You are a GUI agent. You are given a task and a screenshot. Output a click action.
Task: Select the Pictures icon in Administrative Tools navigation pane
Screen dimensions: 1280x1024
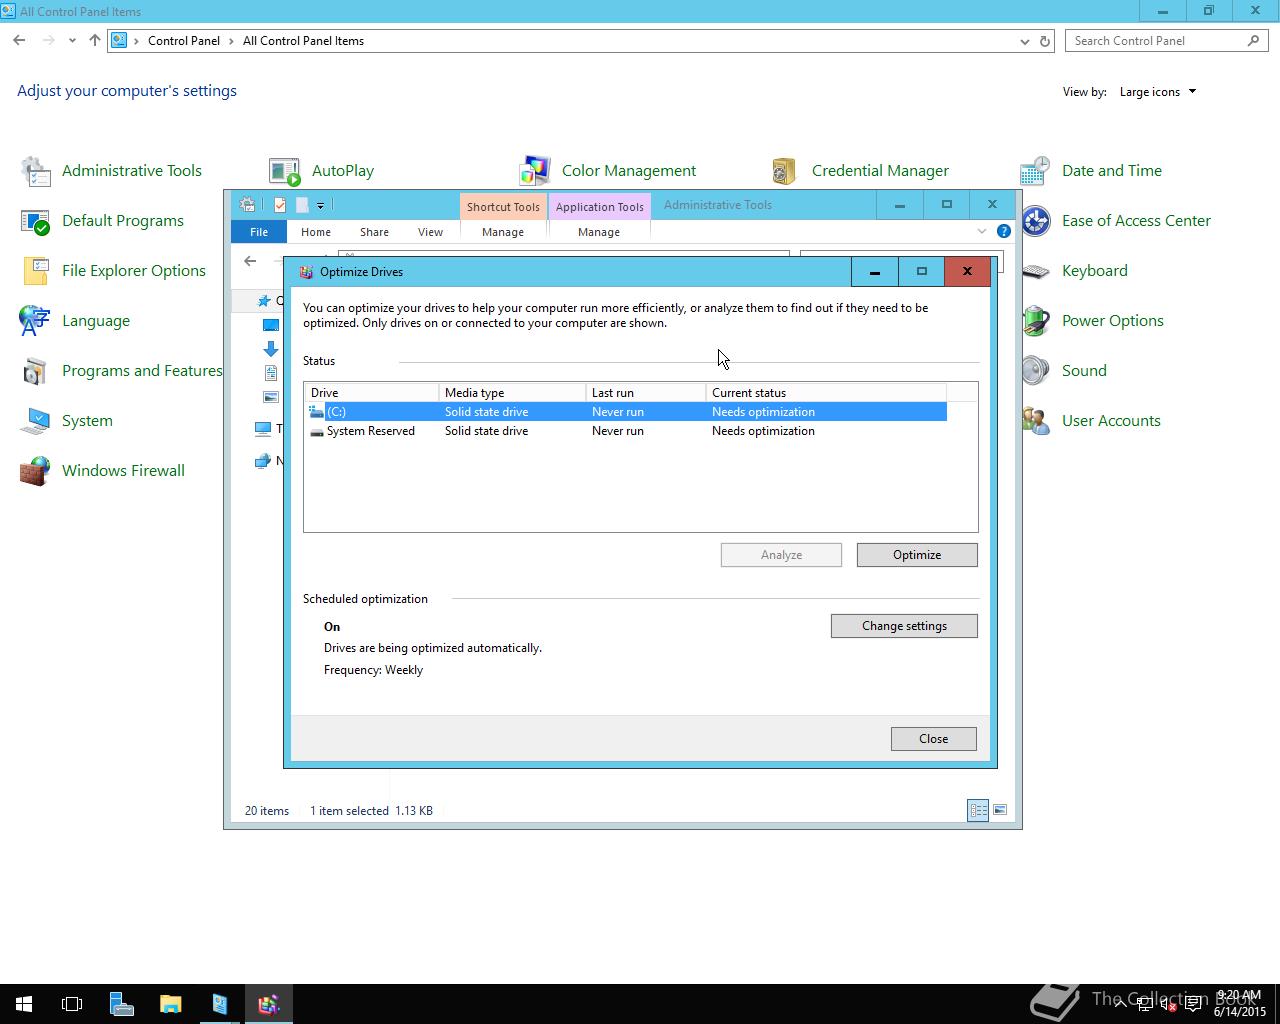click(x=270, y=397)
